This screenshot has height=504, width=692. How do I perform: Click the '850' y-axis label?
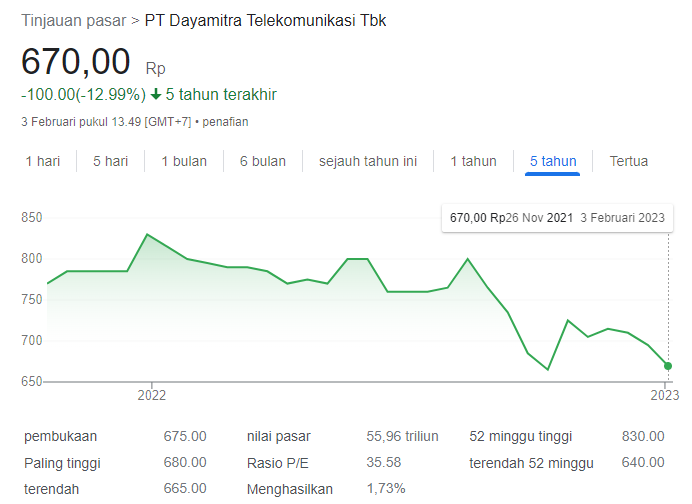[x=32, y=218]
